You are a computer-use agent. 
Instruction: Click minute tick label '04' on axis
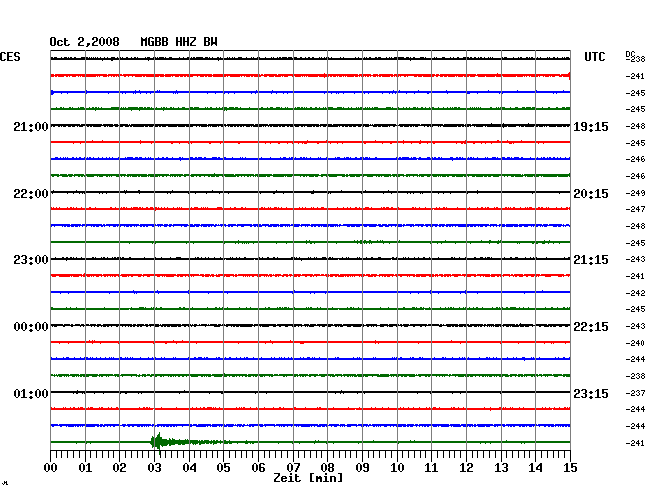pyautogui.click(x=189, y=468)
